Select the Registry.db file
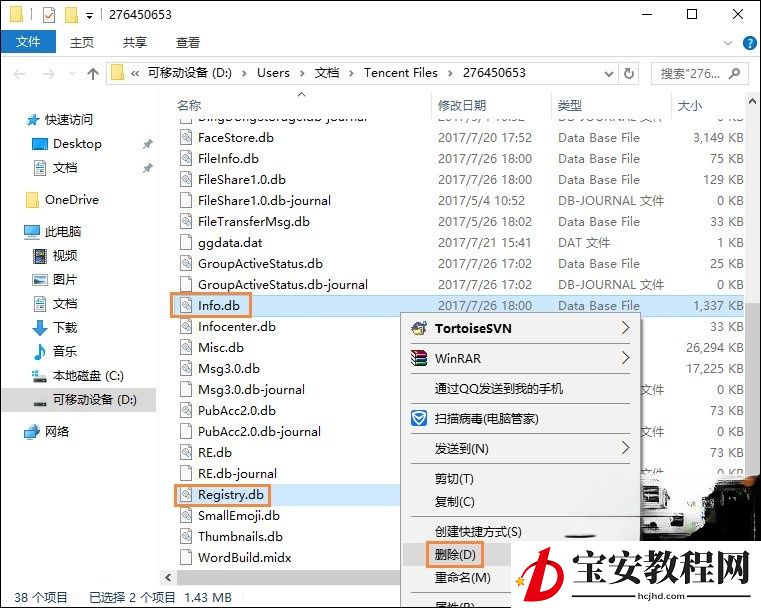Viewport: 761px width, 608px height. pyautogui.click(x=231, y=495)
